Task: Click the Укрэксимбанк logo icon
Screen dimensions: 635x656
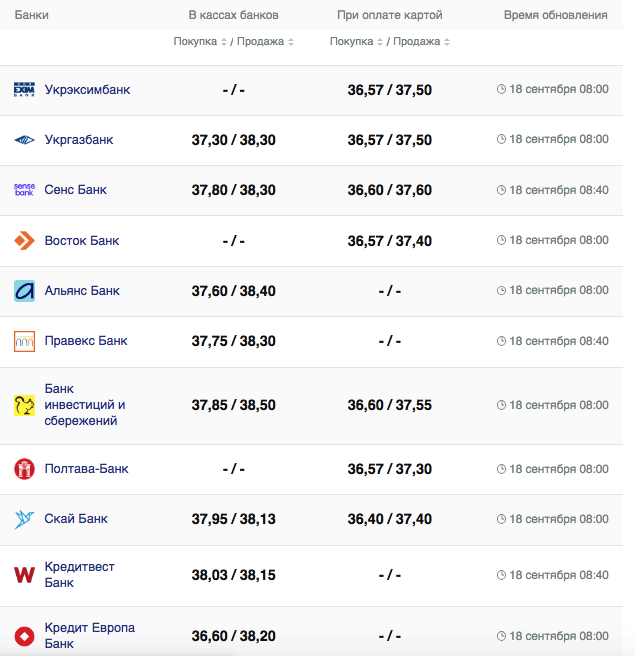Action: [24, 90]
